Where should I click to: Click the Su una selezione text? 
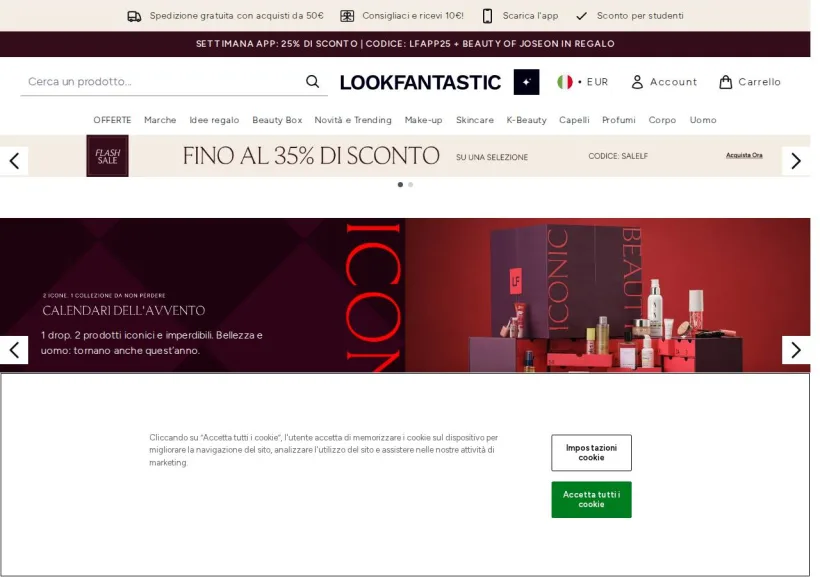point(492,157)
